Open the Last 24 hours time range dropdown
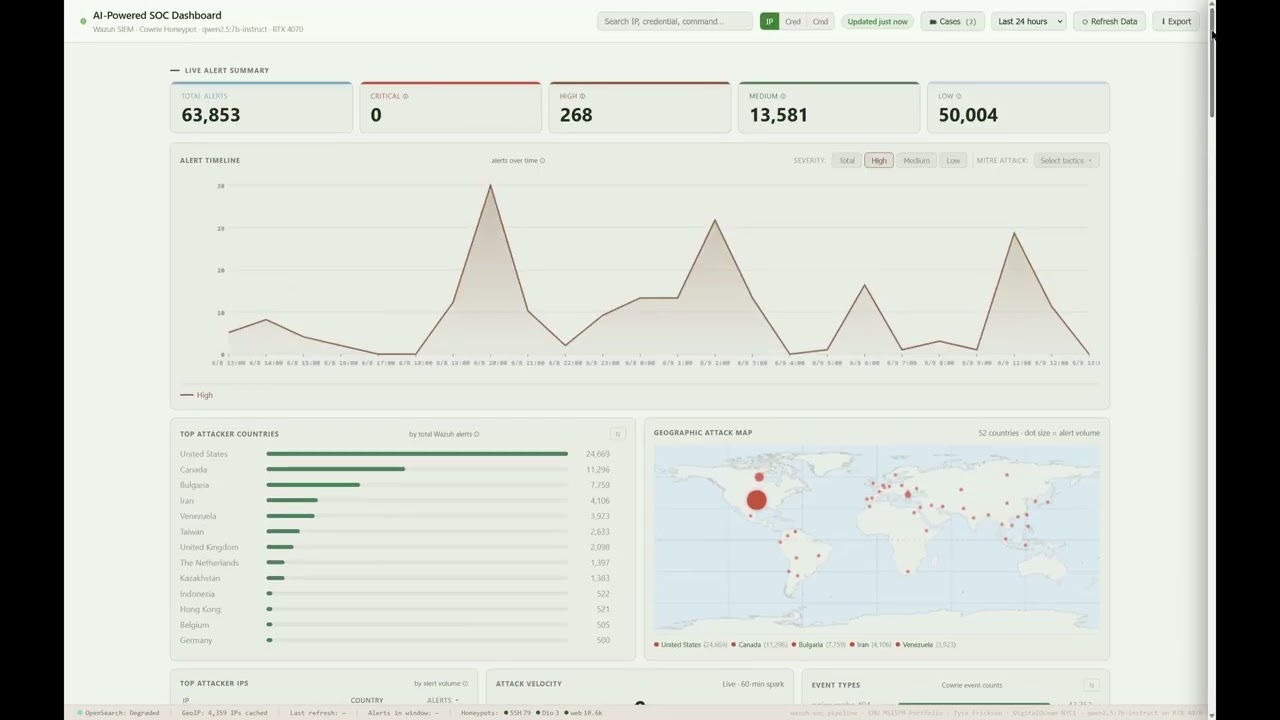The image size is (1280, 720). (x=1028, y=21)
